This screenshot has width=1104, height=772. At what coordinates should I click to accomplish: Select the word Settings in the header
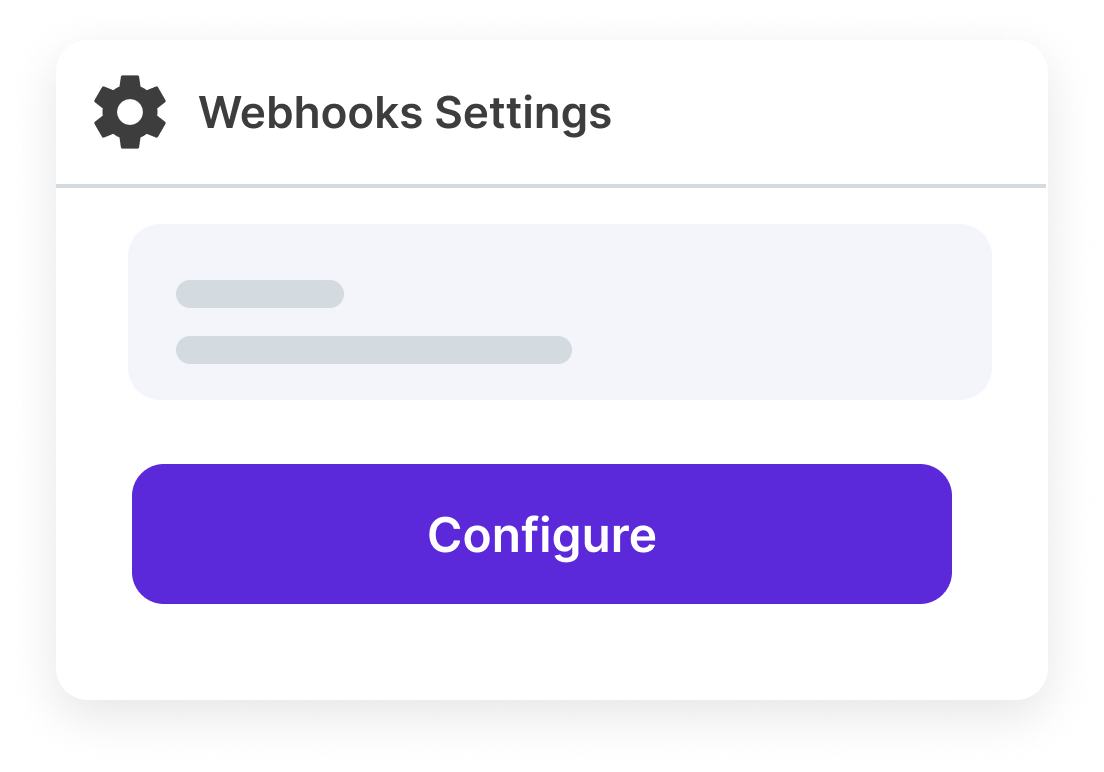[523, 113]
